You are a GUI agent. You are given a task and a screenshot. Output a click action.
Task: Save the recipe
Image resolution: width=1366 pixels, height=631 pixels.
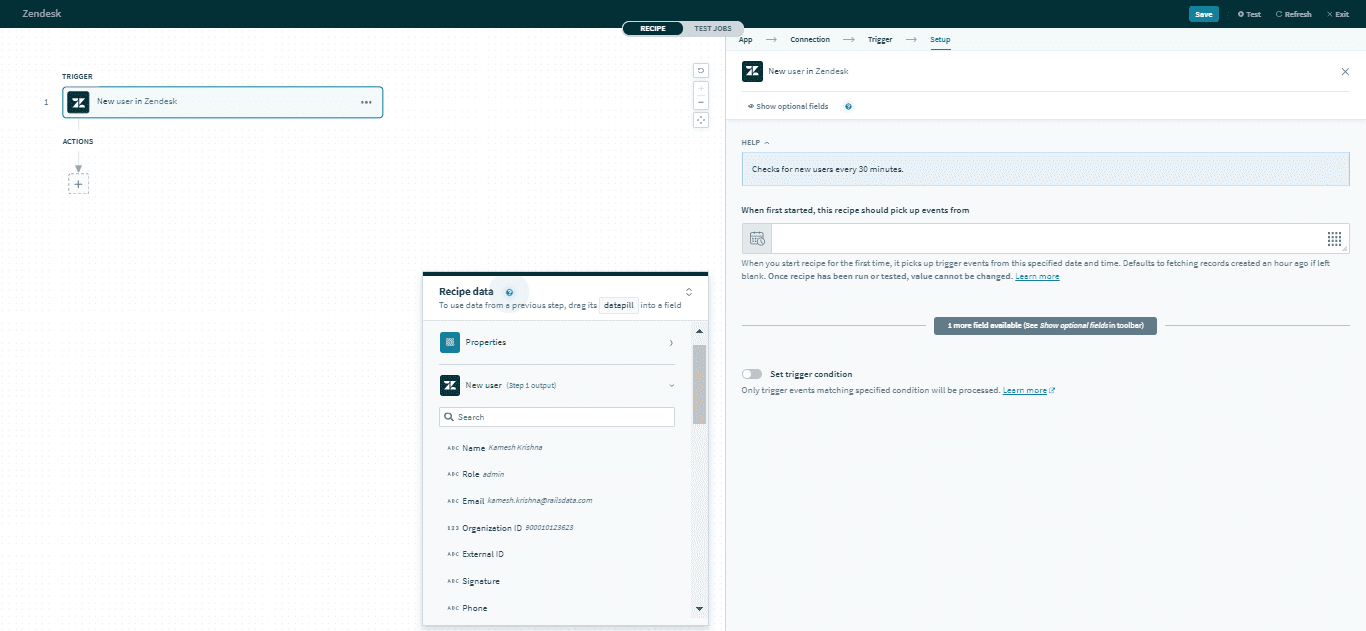pos(1204,13)
